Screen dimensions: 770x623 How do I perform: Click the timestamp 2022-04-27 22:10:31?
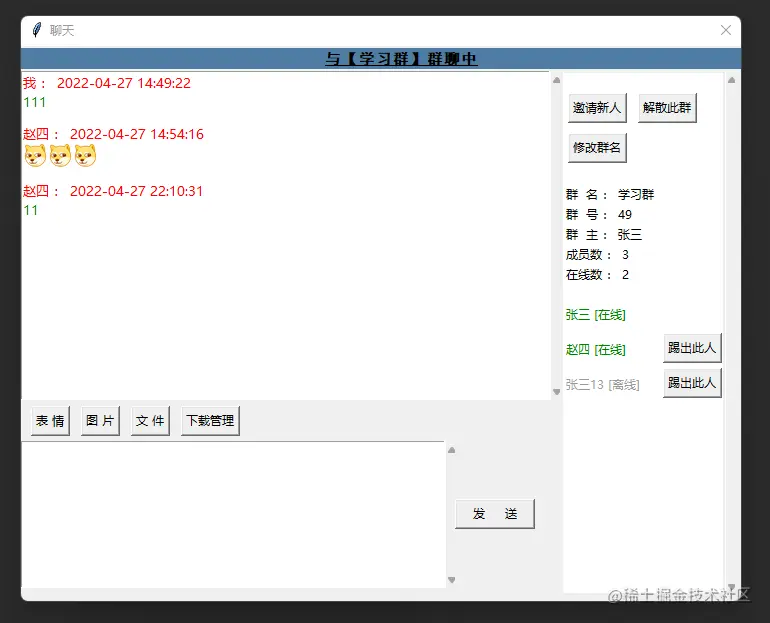pyautogui.click(x=136, y=191)
